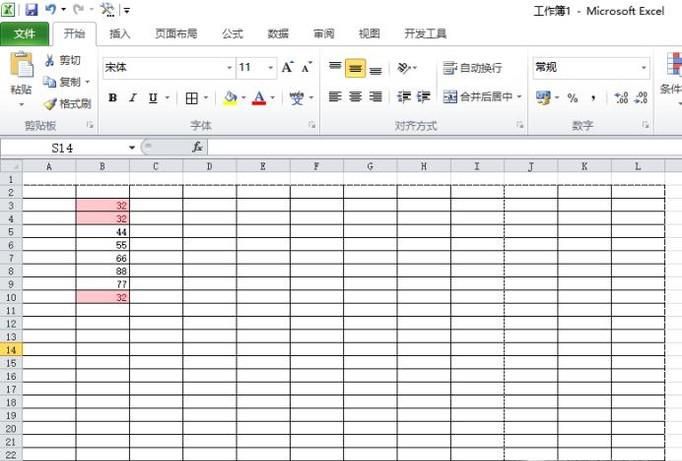Screen dimensions: 682x461
Task: Apply the yellow fill color bucket
Action: (x=231, y=98)
